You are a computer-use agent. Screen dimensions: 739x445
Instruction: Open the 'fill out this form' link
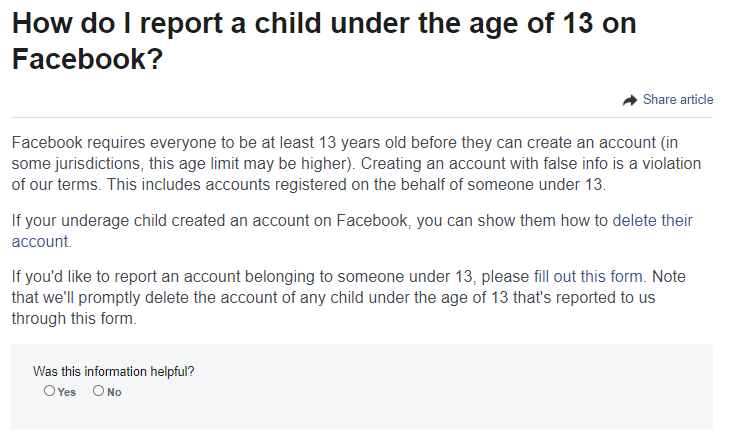(x=588, y=276)
